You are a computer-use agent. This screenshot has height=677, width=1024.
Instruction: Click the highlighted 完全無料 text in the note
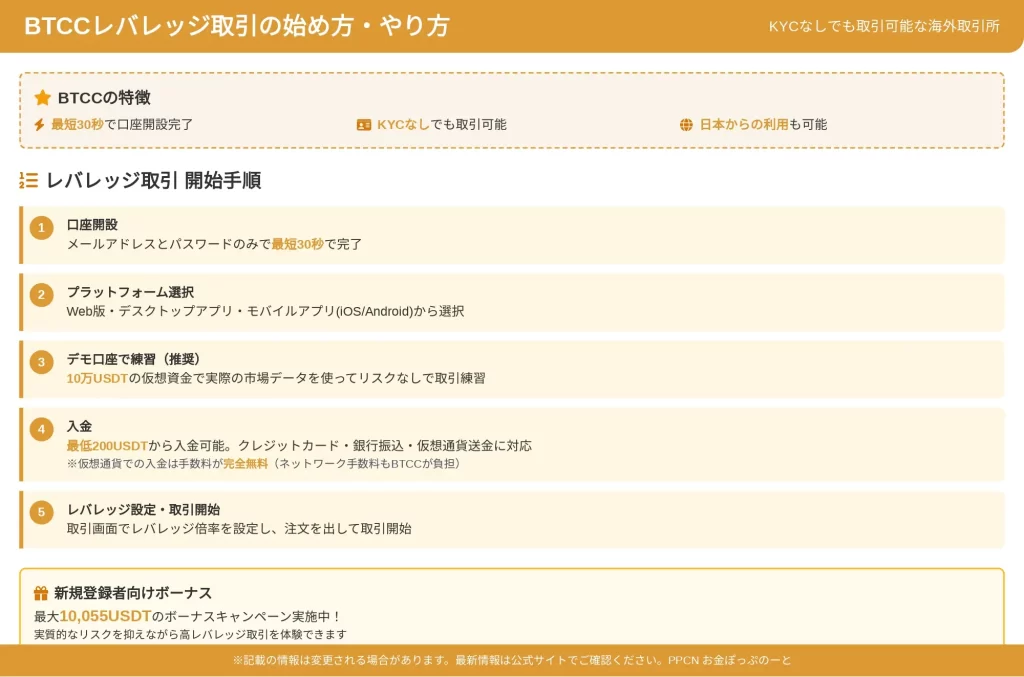tap(246, 464)
